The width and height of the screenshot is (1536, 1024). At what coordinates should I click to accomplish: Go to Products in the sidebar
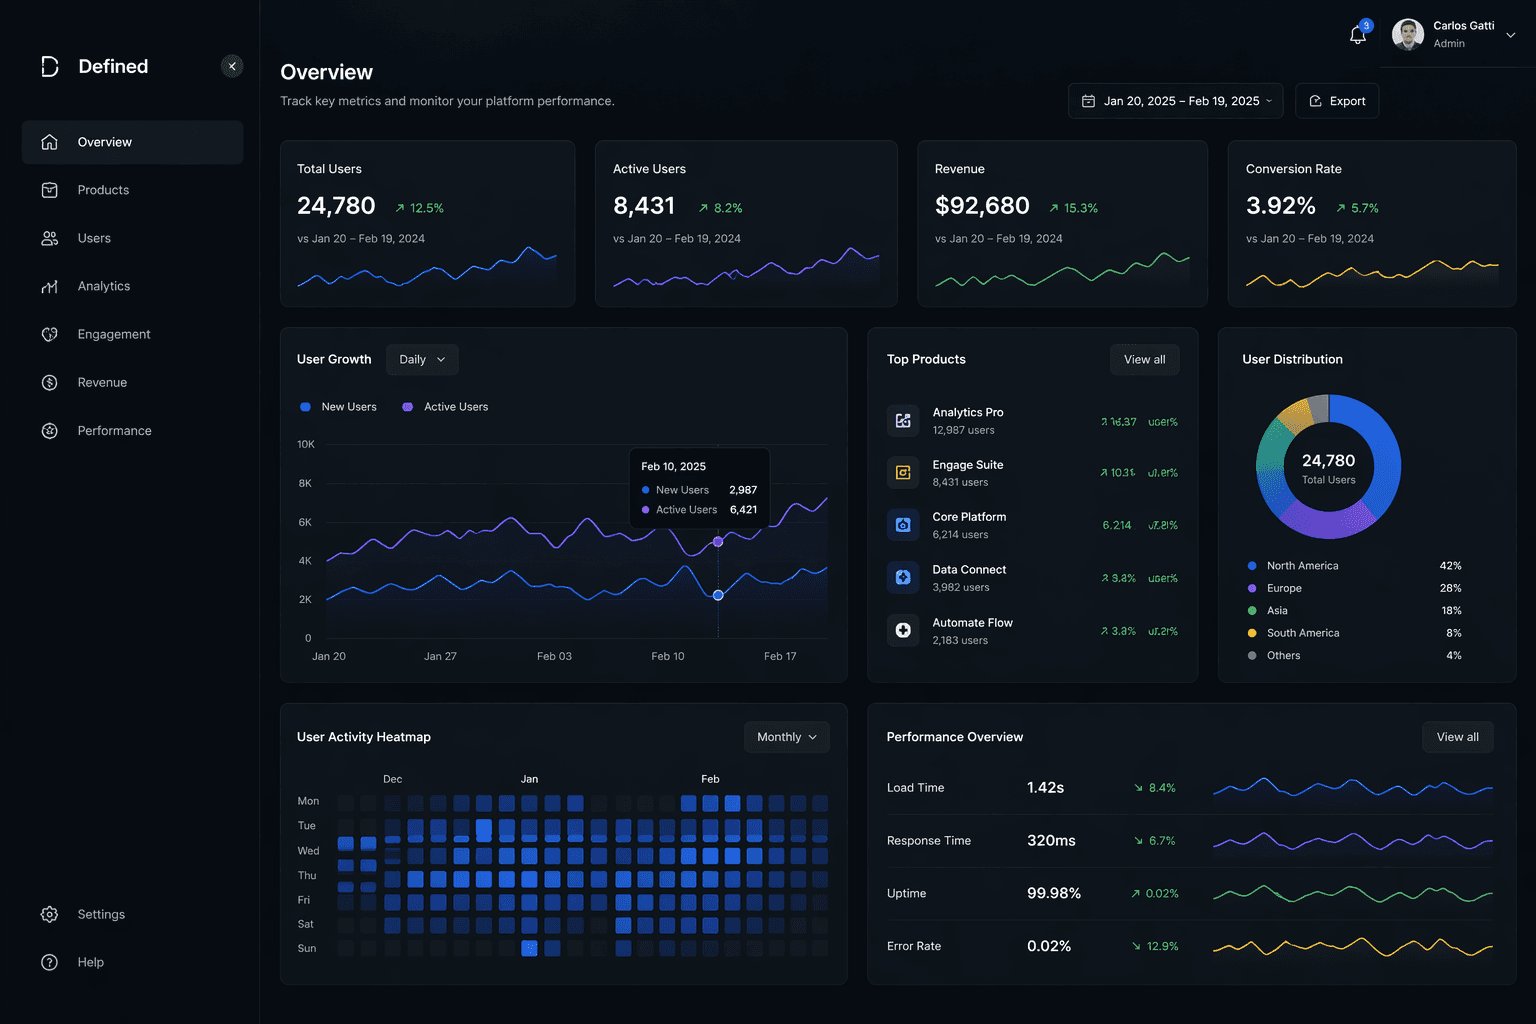[x=103, y=190]
